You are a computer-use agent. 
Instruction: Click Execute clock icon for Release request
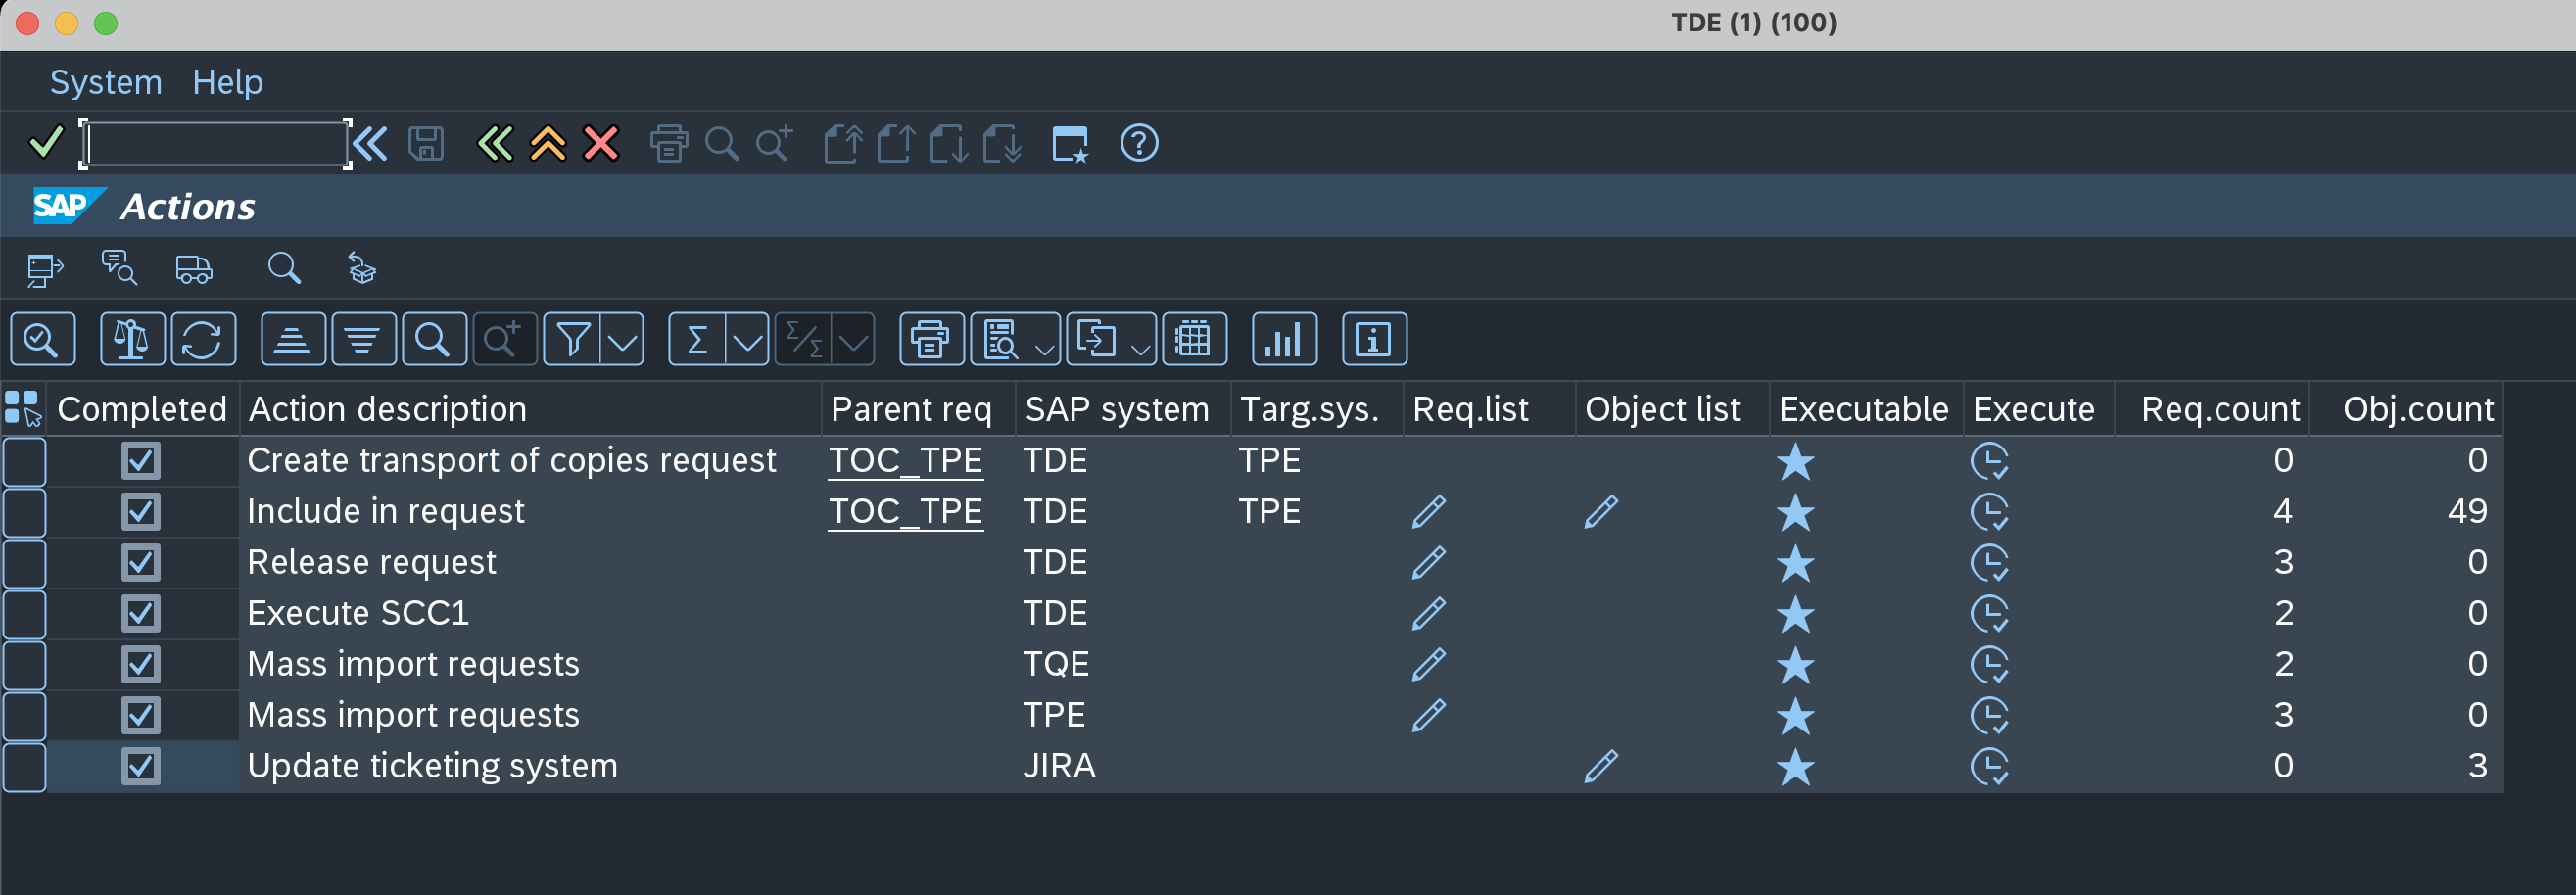click(x=1990, y=563)
